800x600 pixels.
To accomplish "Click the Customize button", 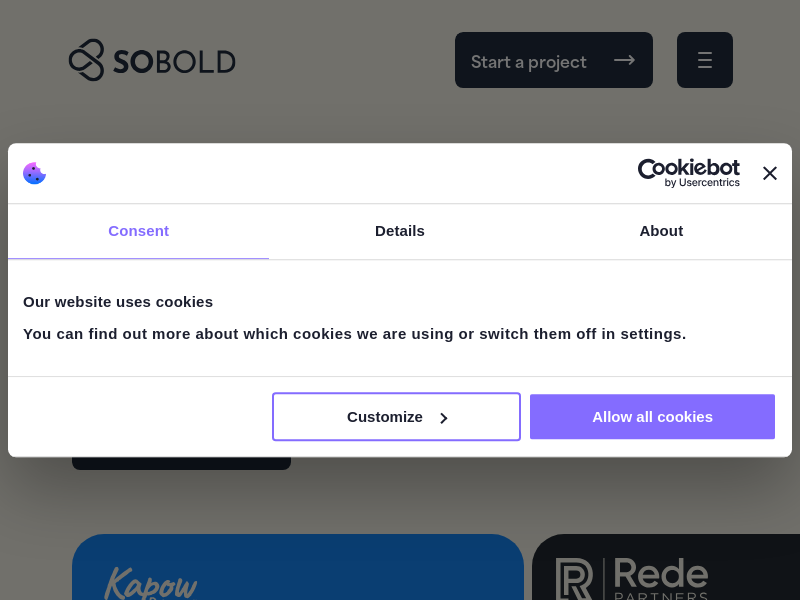I will [385, 417].
